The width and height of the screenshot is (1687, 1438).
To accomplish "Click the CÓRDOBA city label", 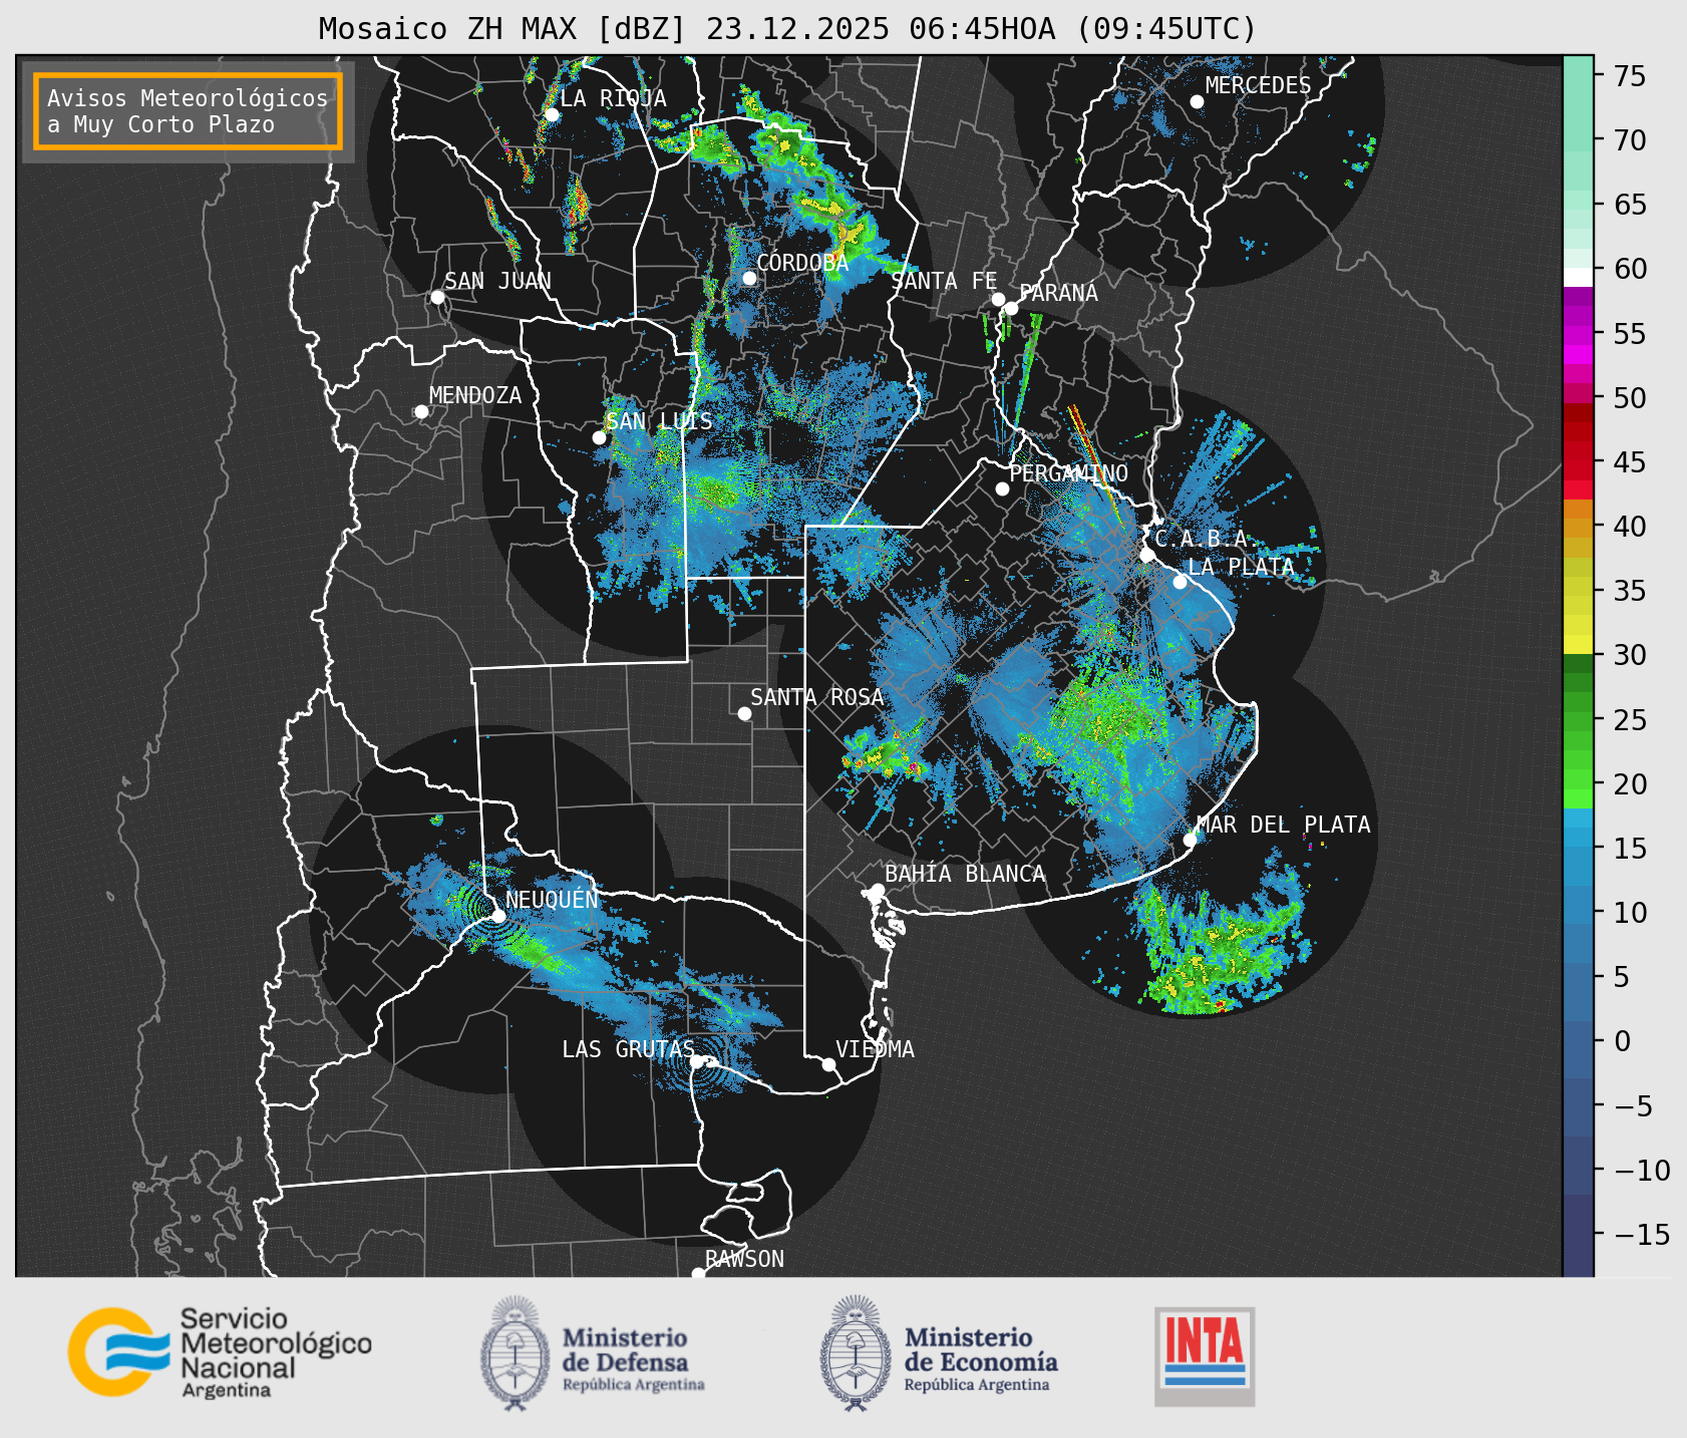I will (x=802, y=262).
